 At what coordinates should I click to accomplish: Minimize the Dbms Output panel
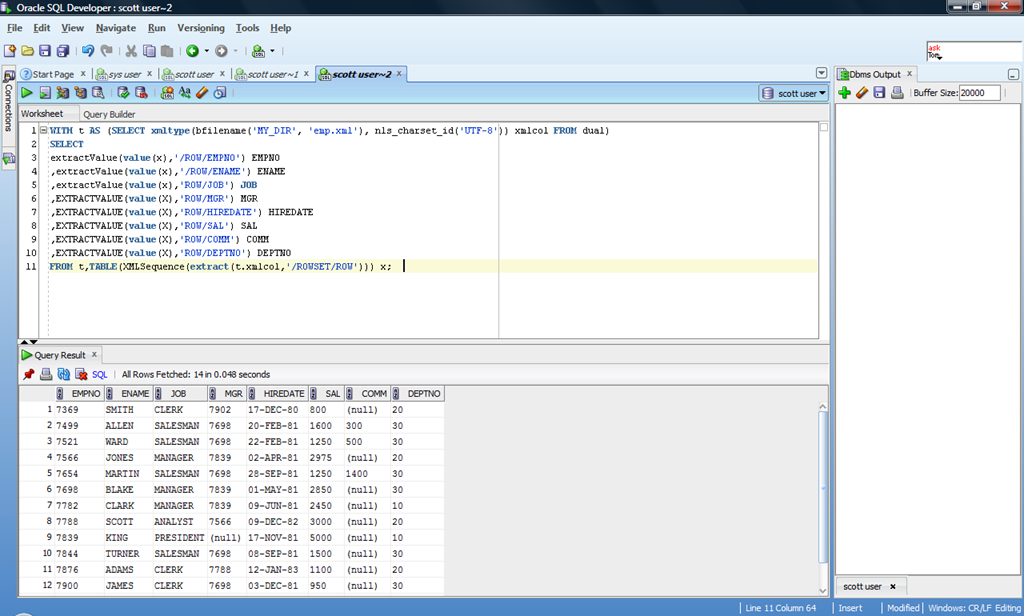(x=1013, y=74)
